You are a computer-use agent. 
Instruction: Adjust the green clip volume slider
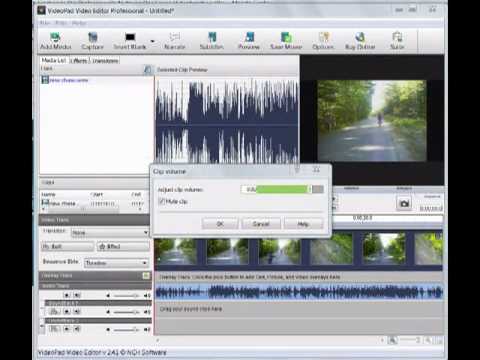click(282, 189)
